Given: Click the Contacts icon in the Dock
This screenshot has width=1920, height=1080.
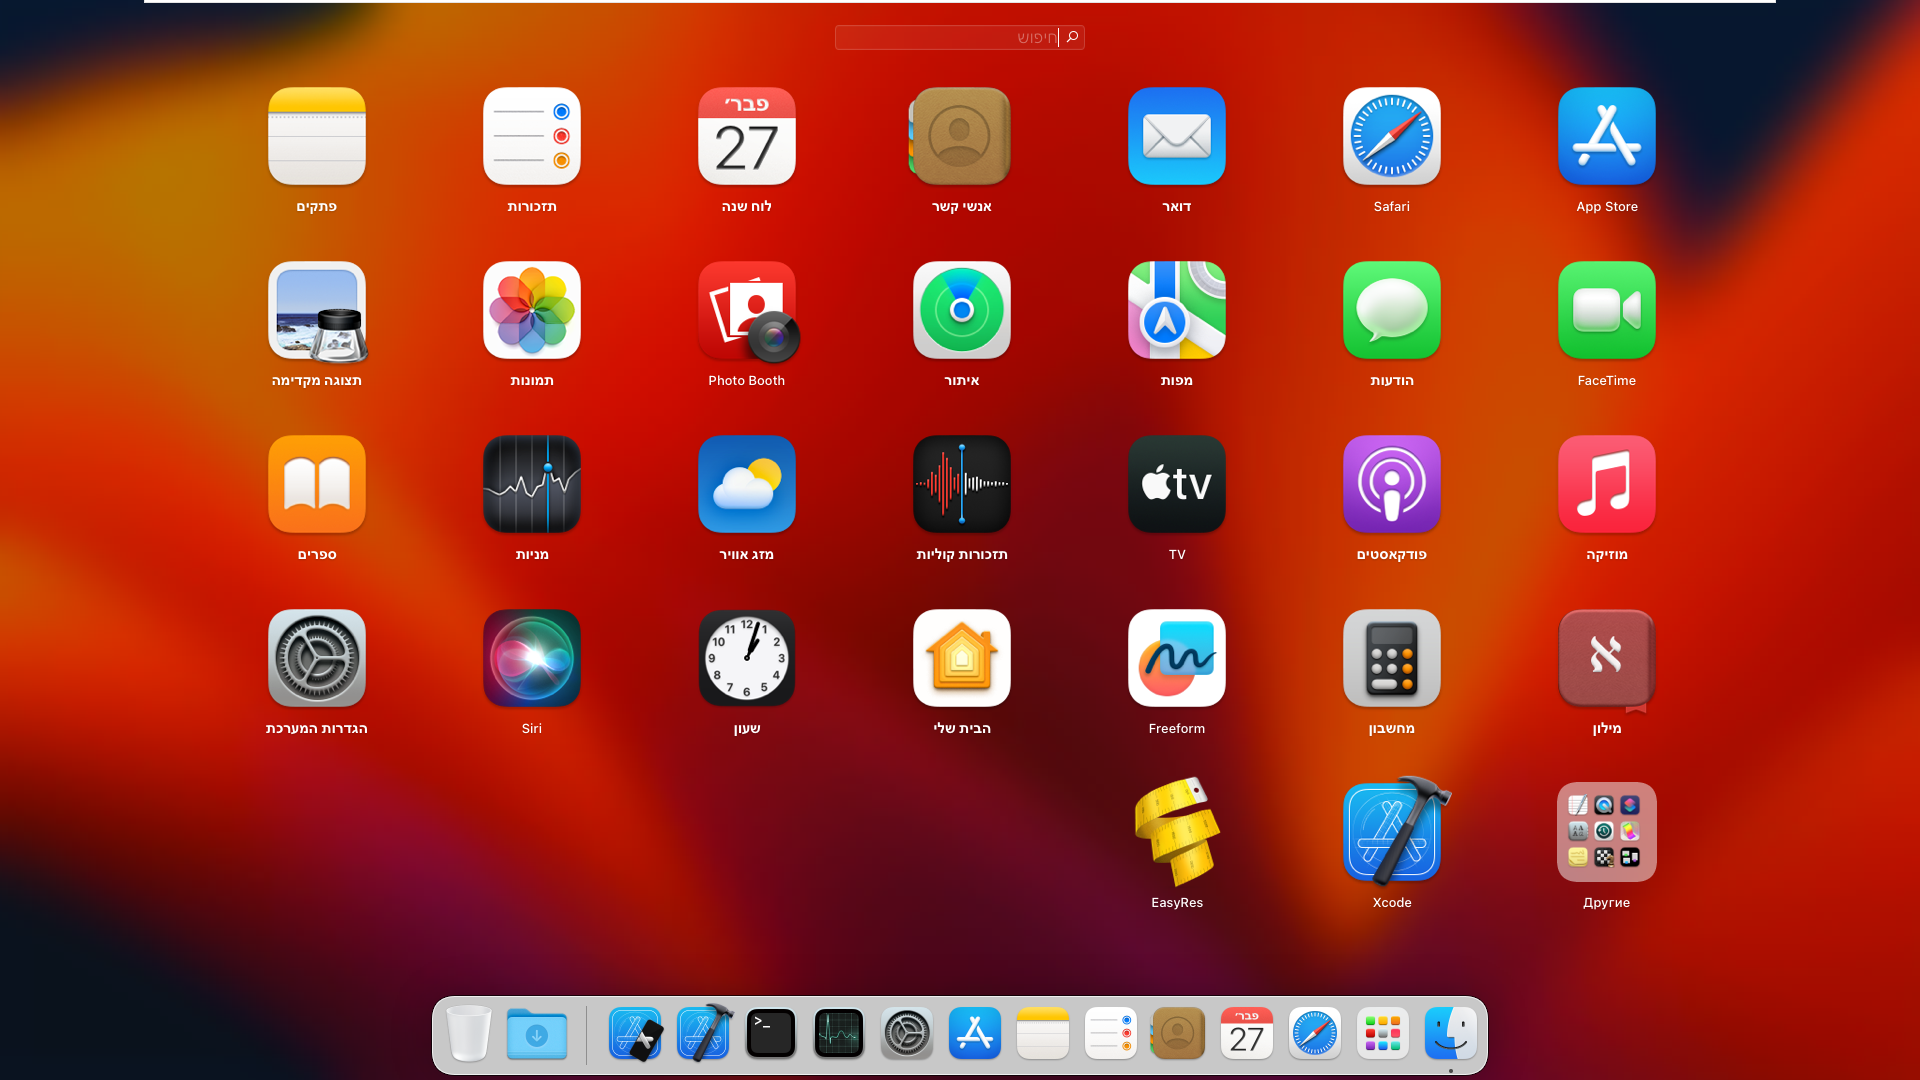Looking at the screenshot, I should 1178,1033.
